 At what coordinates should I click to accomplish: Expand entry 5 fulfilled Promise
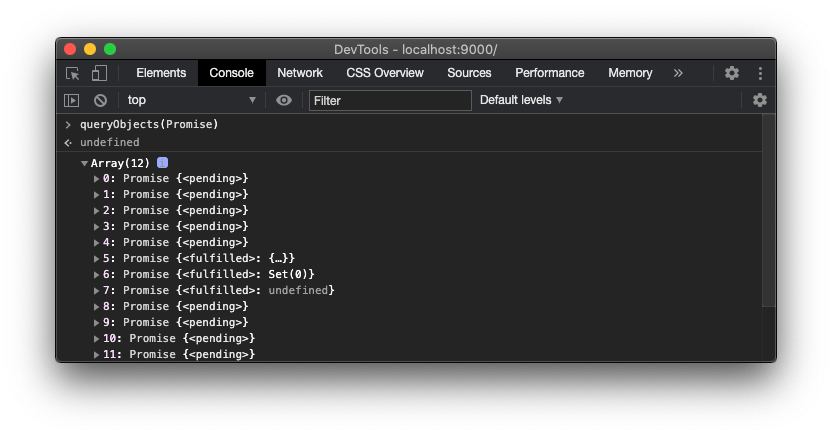pyautogui.click(x=97, y=259)
